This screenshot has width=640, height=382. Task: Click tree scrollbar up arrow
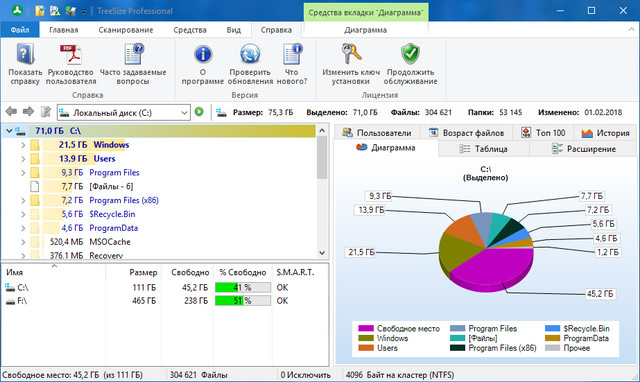322,131
